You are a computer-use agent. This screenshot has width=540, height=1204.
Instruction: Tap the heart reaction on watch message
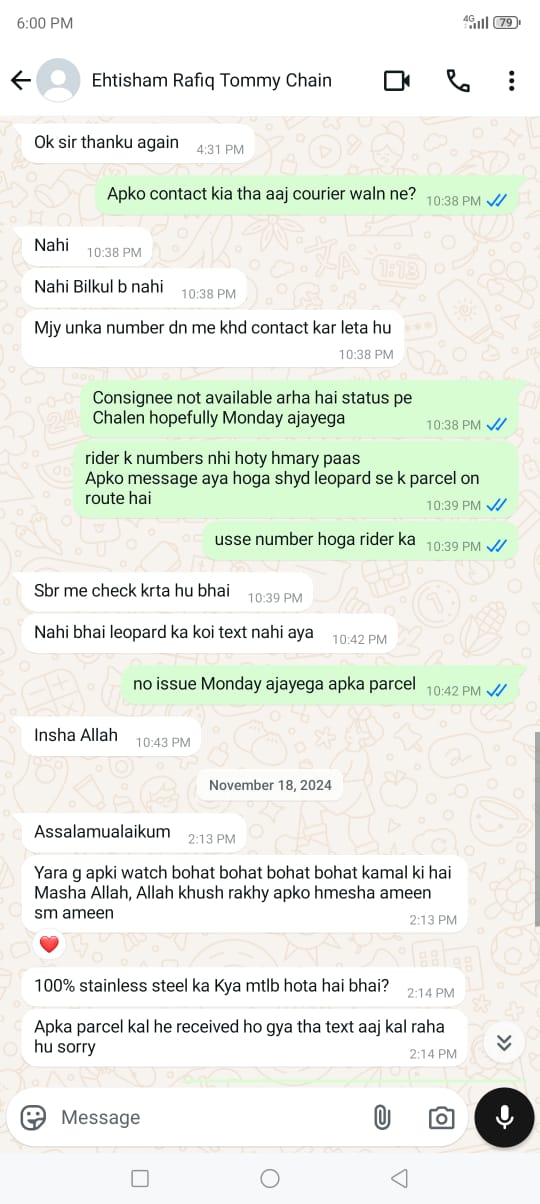point(49,944)
